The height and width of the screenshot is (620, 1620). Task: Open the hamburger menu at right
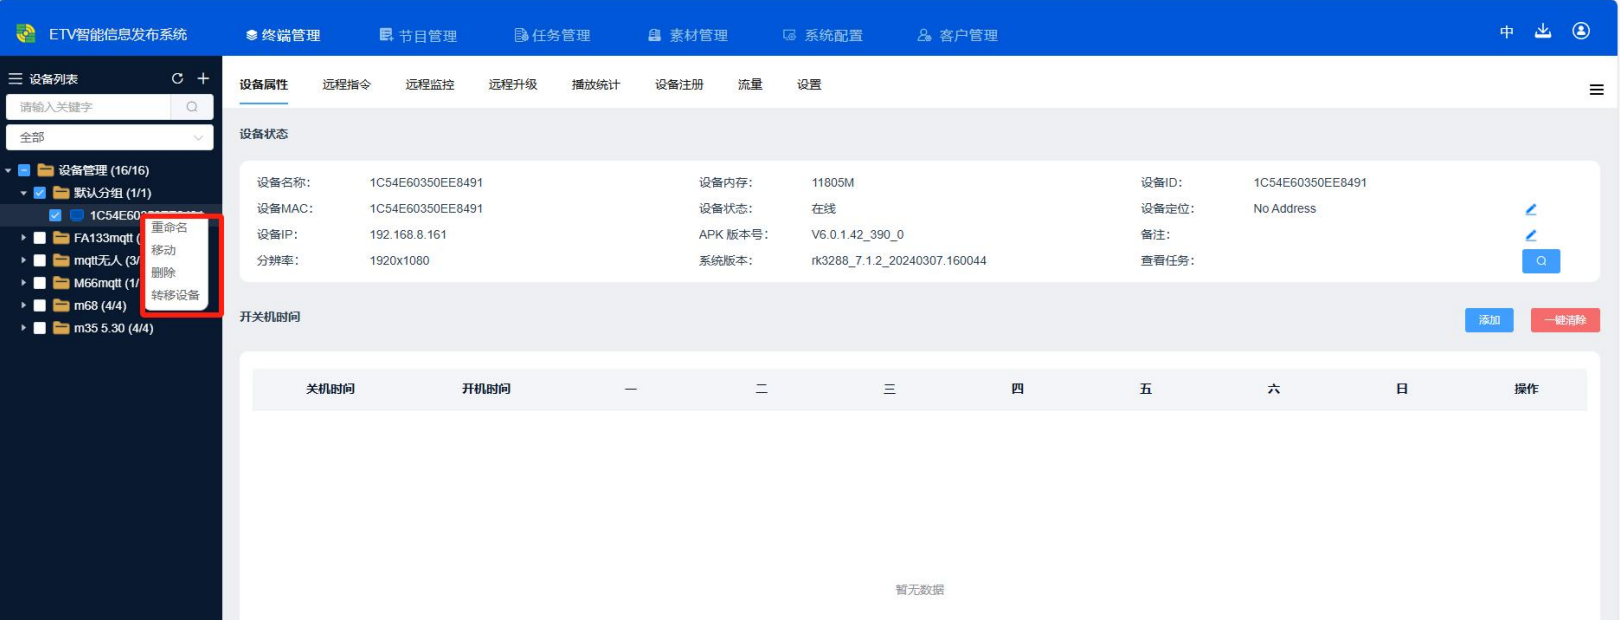coord(1596,90)
